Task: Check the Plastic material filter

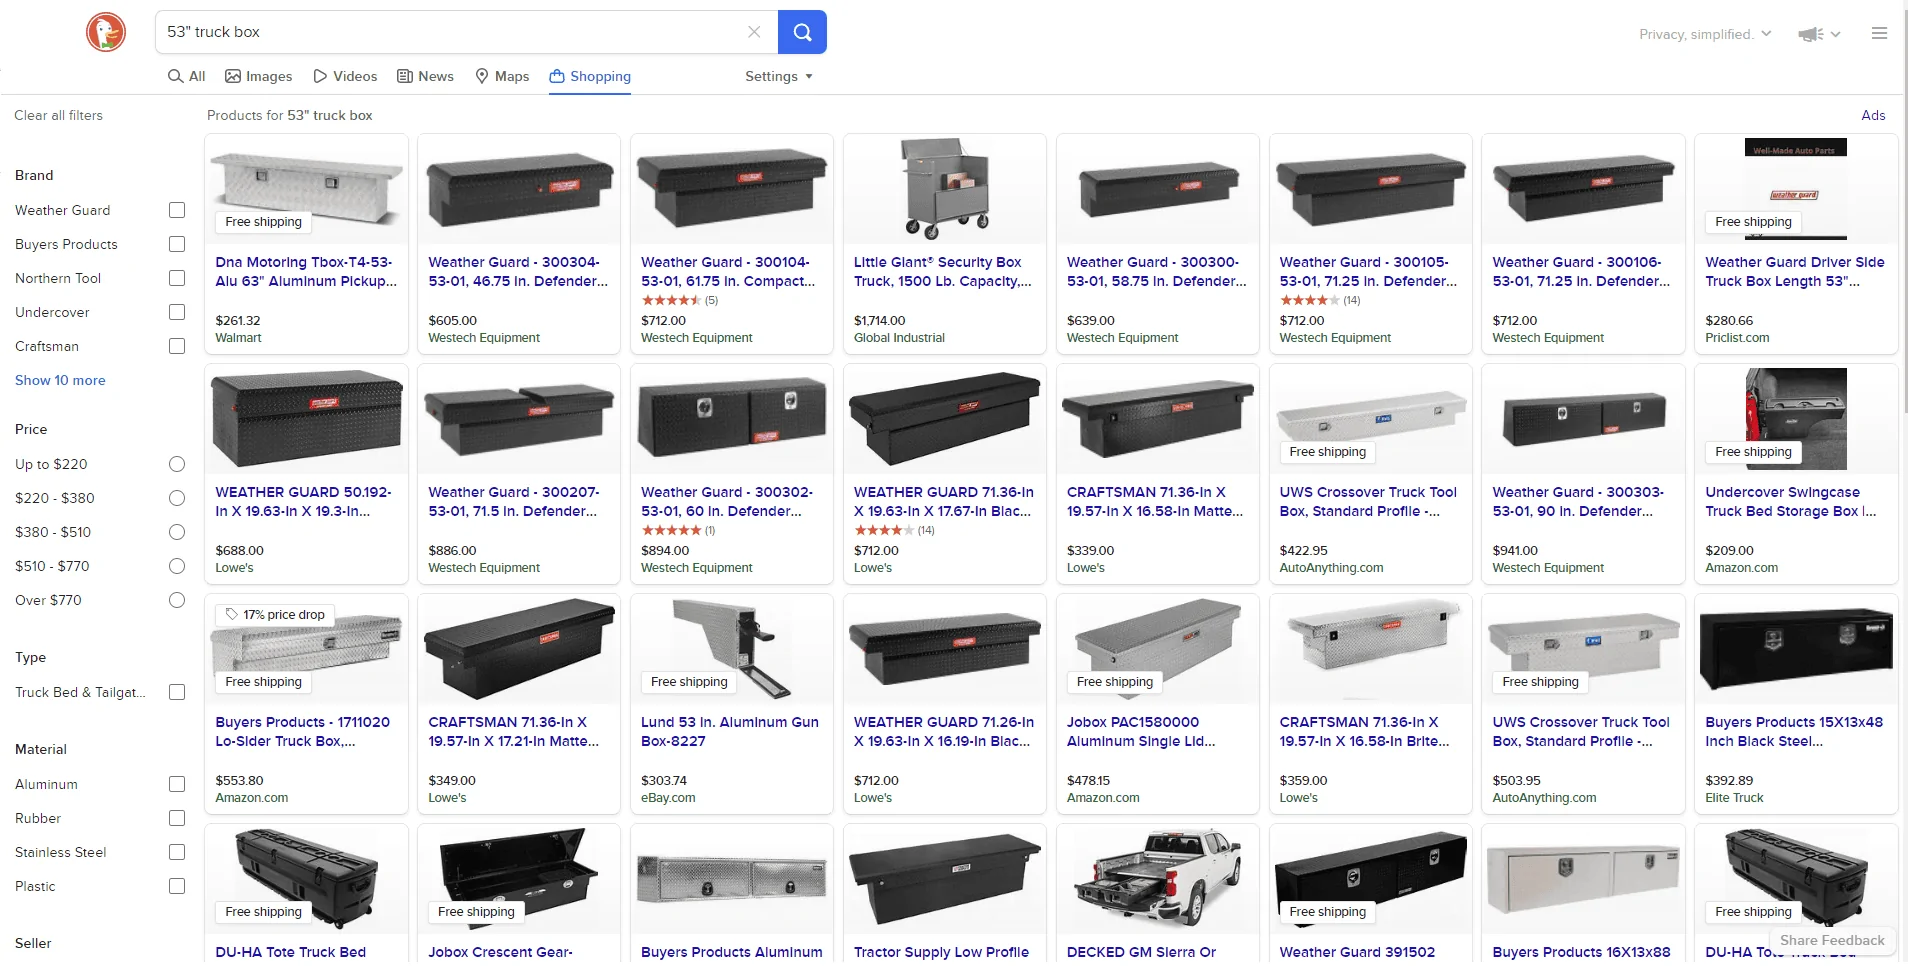Action: point(177,886)
